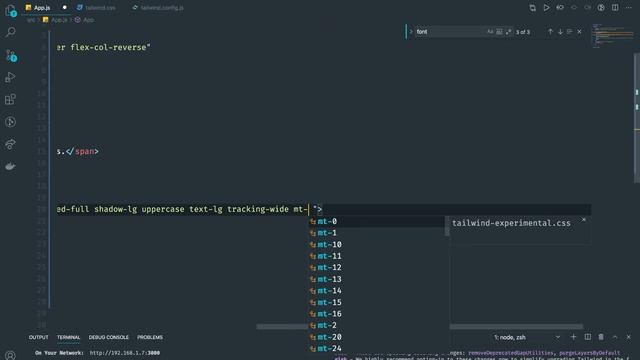The height and width of the screenshot is (360, 640).
Task: Close the bottom panel
Action: pyautogui.click(x=629, y=337)
